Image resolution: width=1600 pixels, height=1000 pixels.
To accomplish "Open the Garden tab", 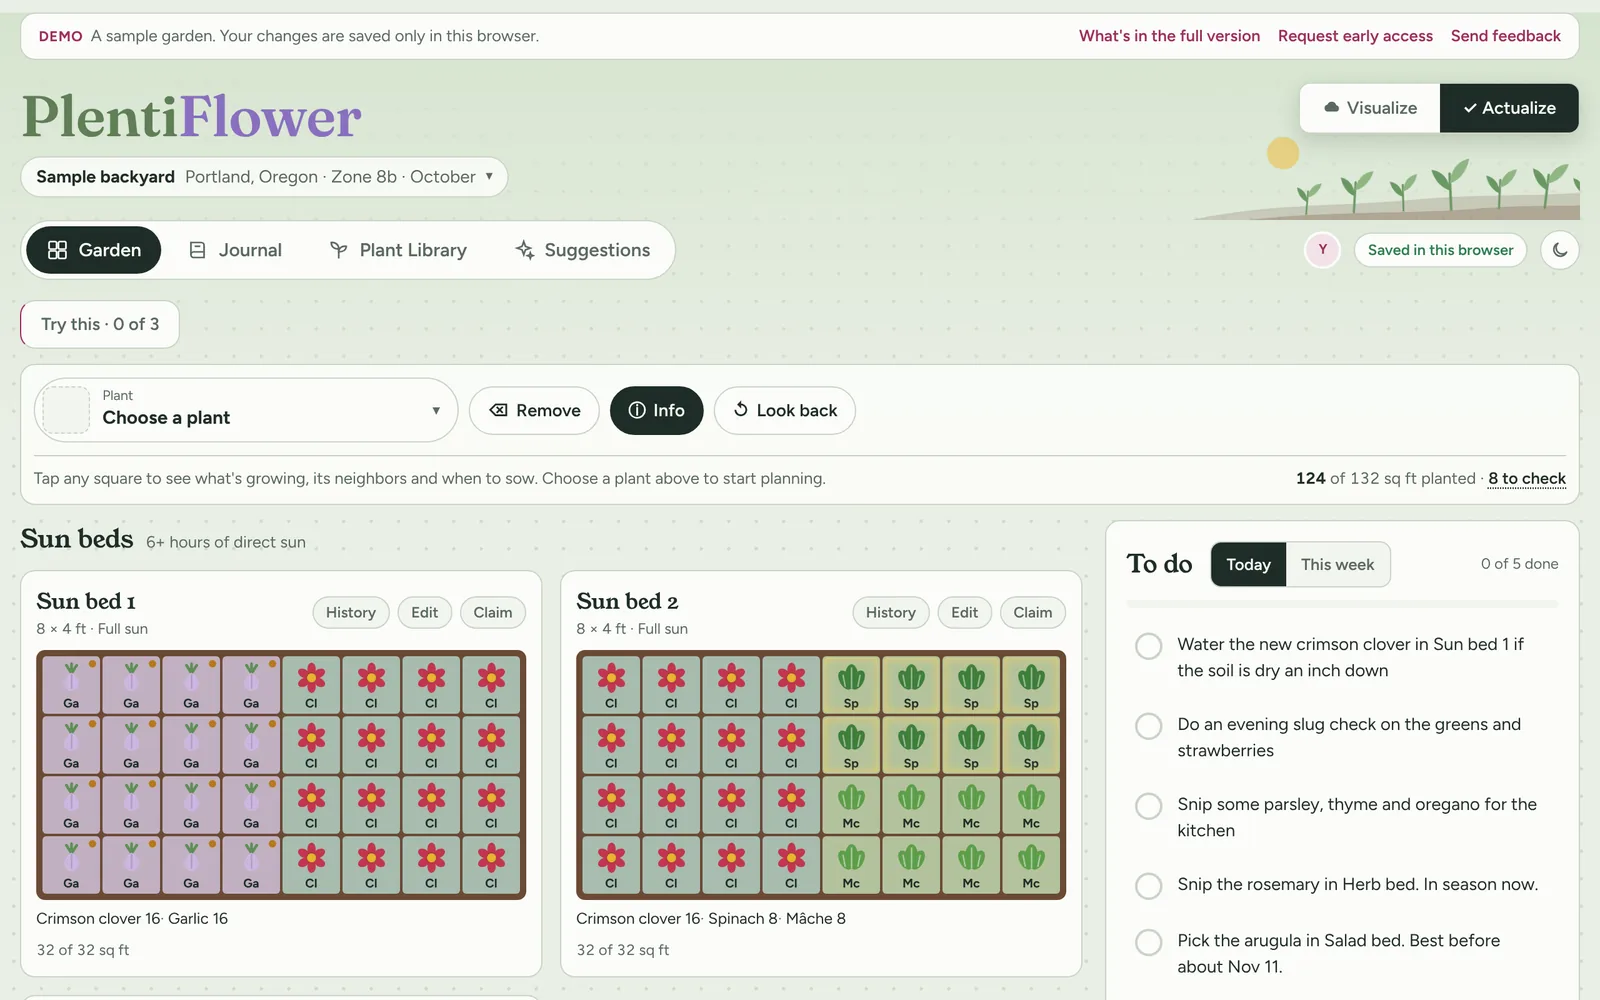I will coord(94,250).
